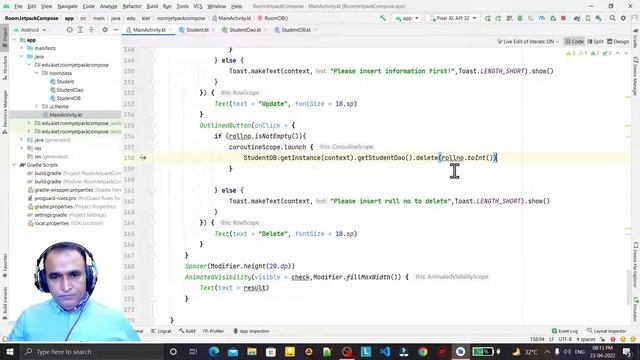The image size is (640, 360).
Task: Switch editor to Design view mode
Action: pos(618,41)
